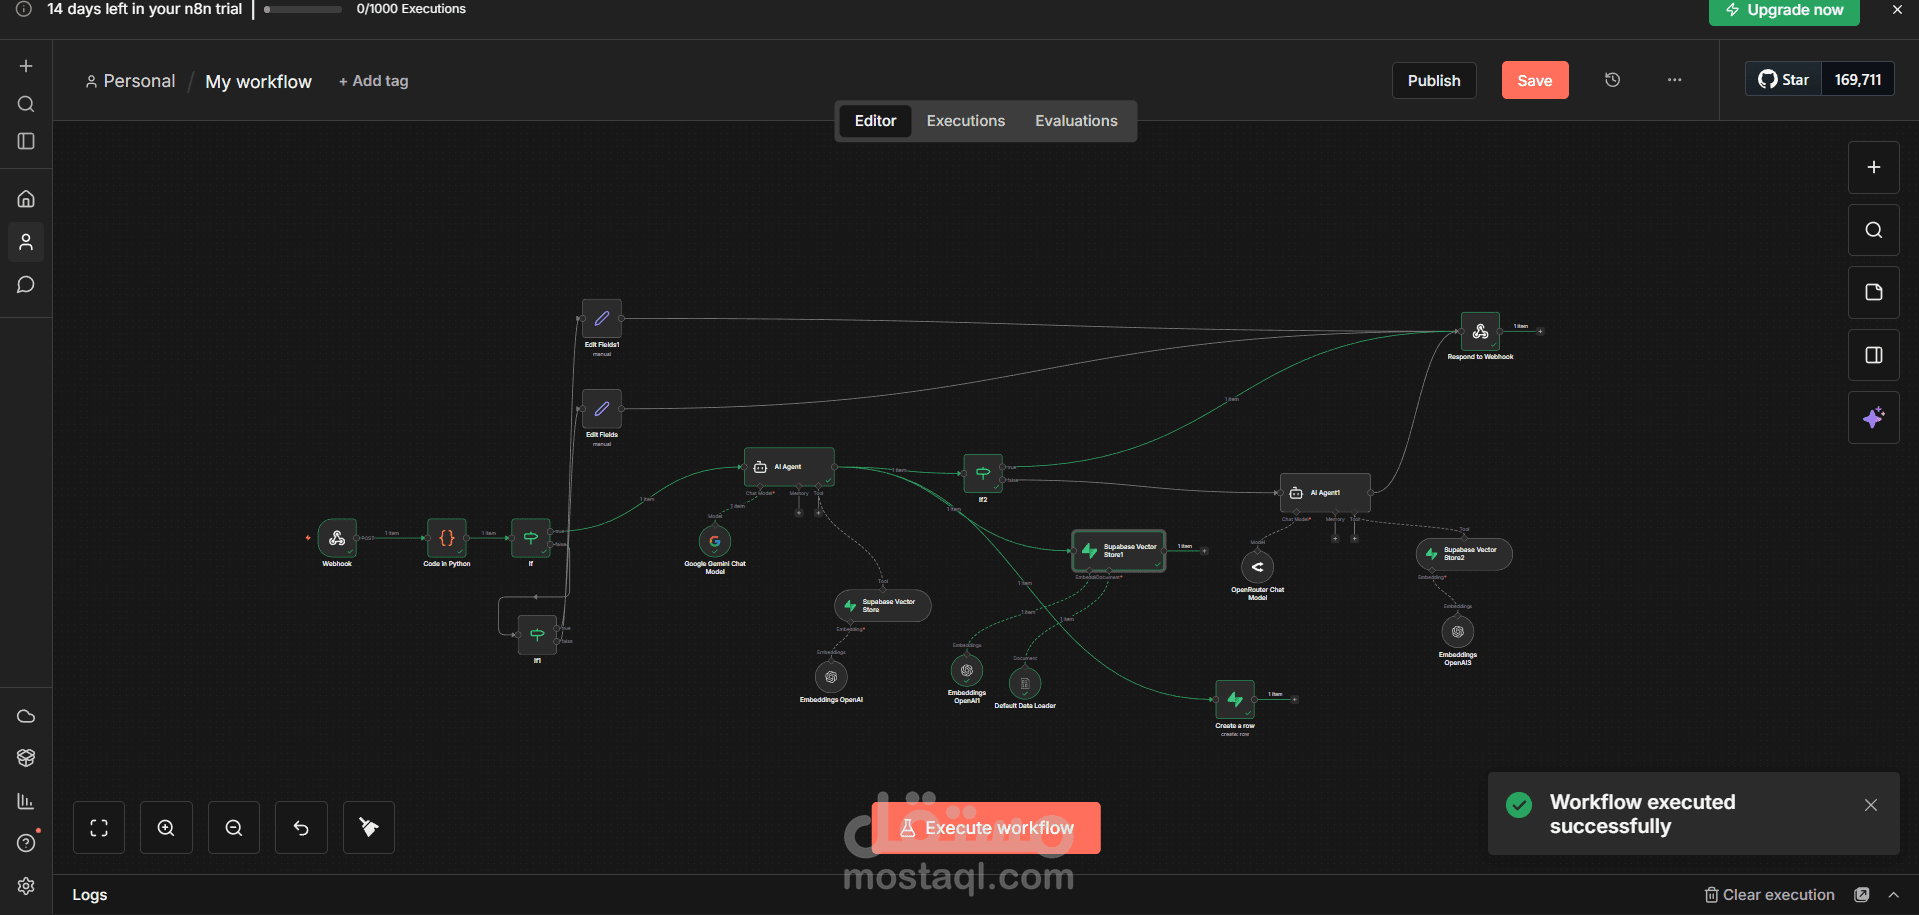1919x915 pixels.
Task: Open the search icon in left sidebar
Action: pos(26,104)
